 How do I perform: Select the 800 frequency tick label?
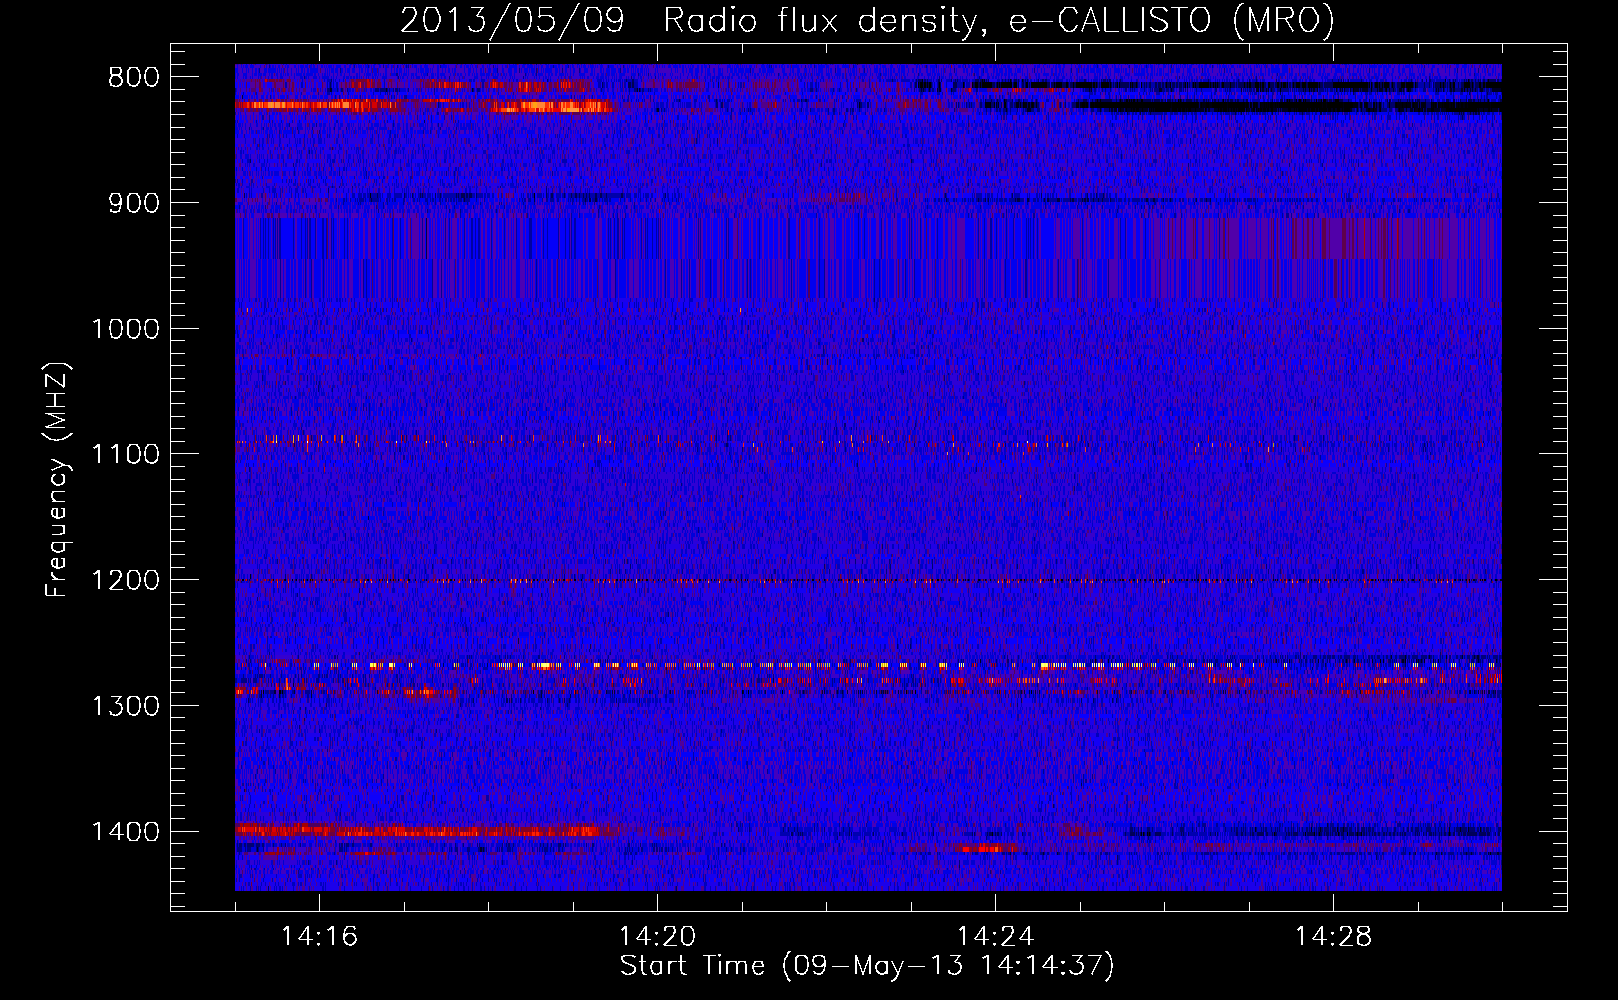pos(133,78)
